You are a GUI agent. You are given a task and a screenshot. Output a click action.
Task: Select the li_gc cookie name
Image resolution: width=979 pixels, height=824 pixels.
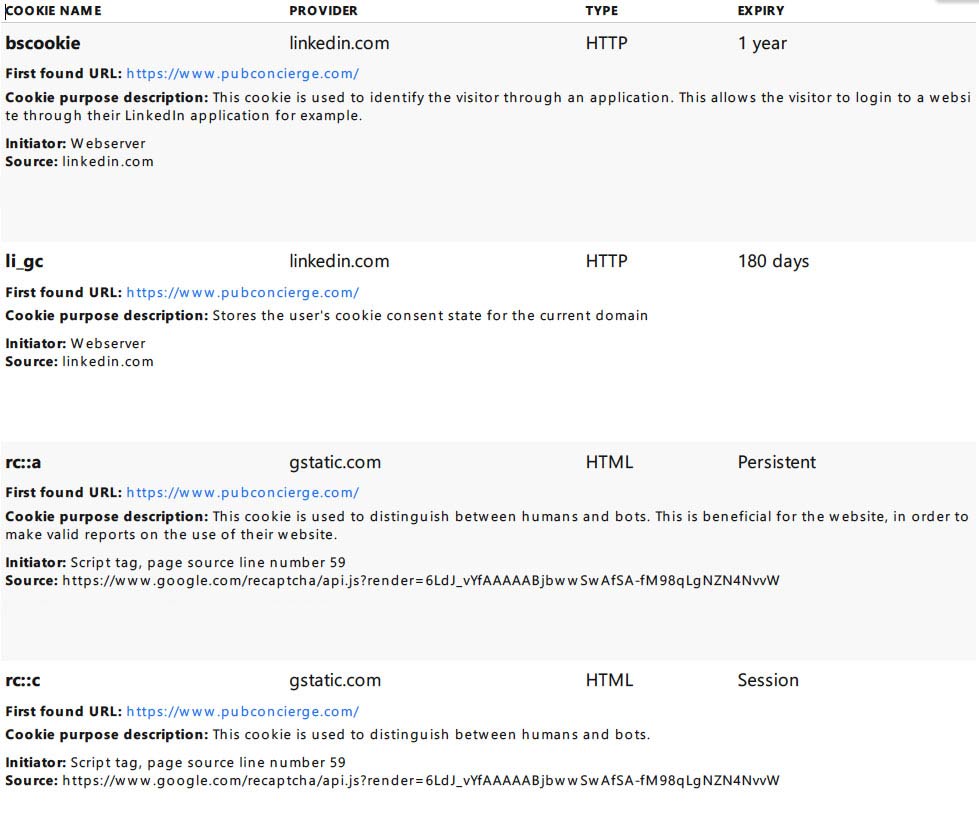pos(24,262)
